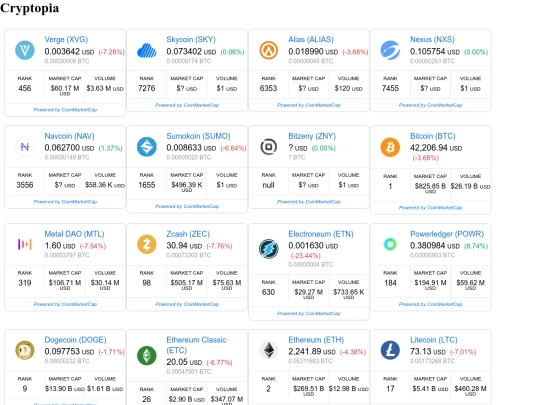This screenshot has width=540, height=405.
Task: Click the Skycoin cloud logo icon
Action: [147, 50]
